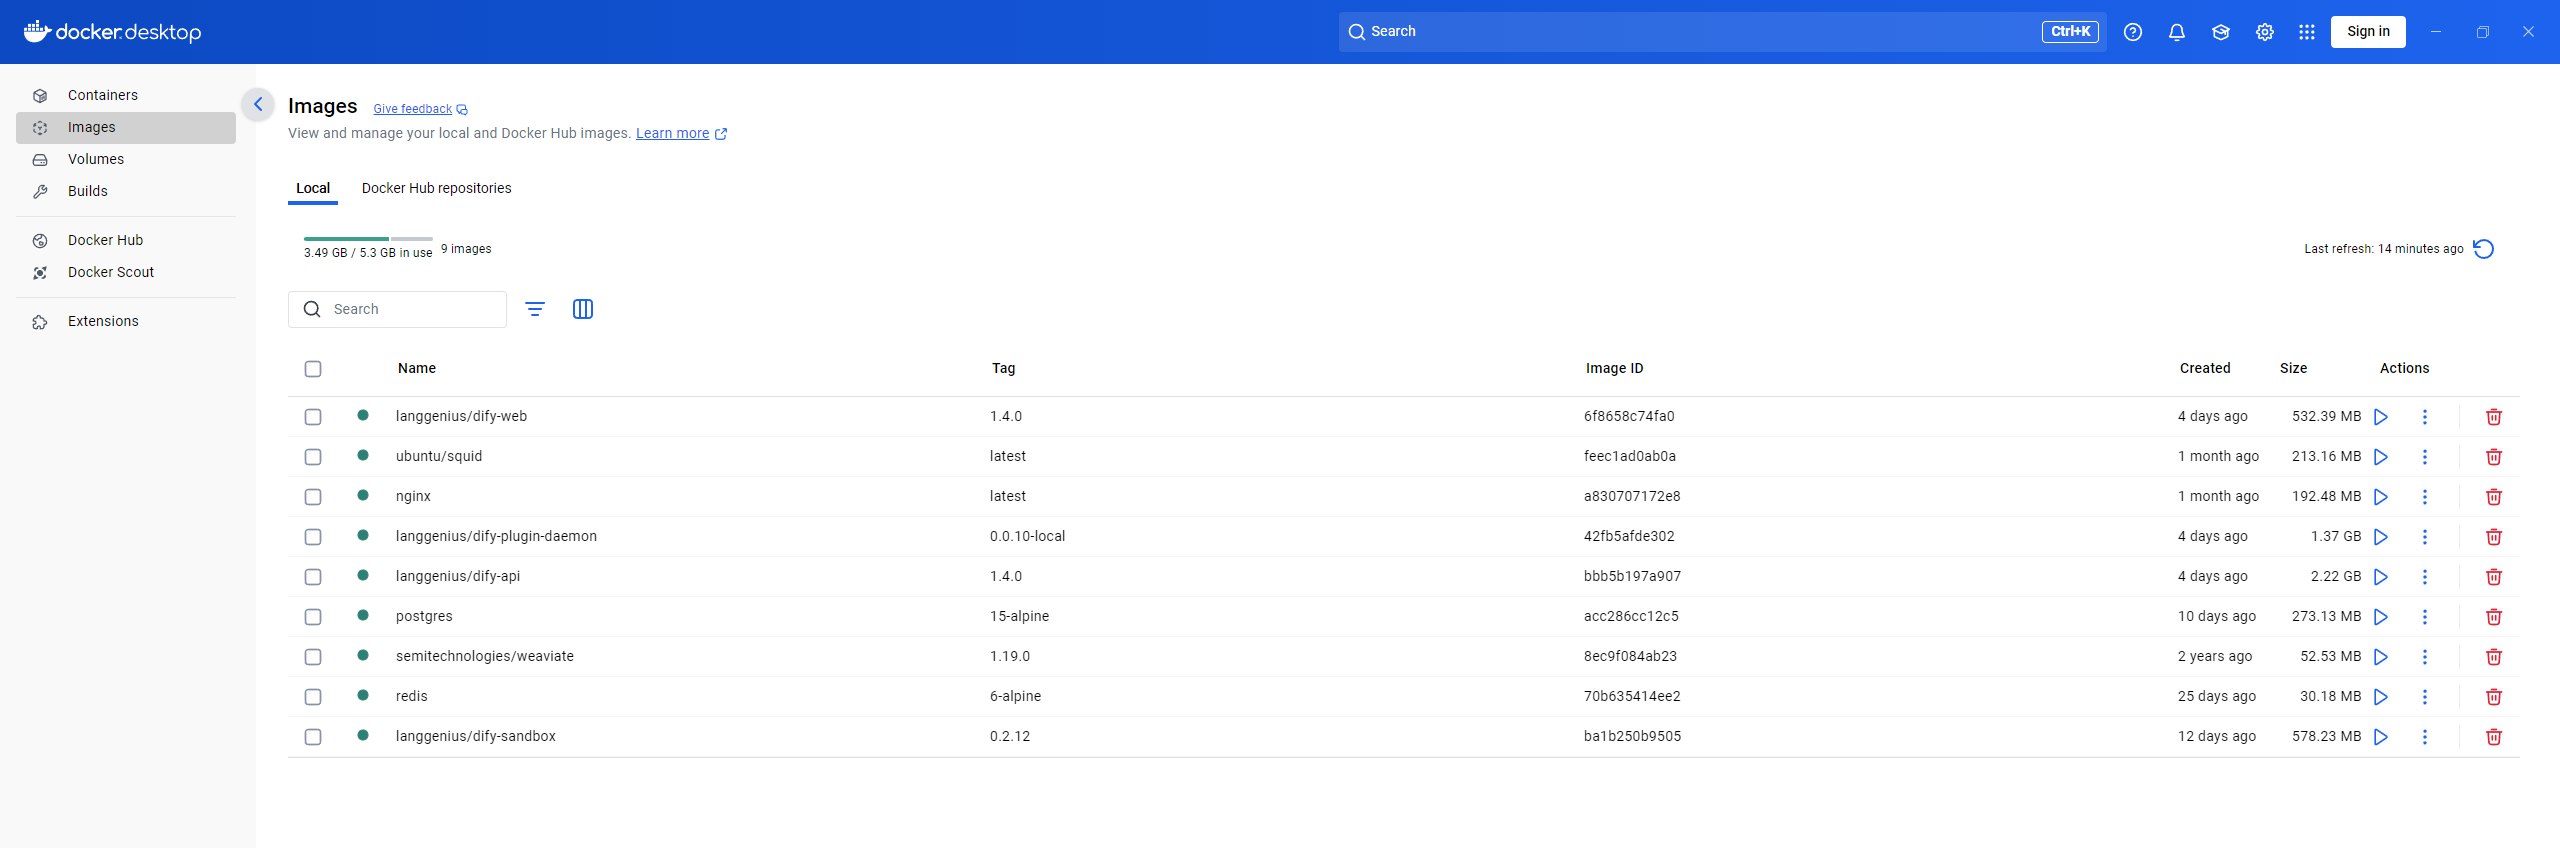Run the semitechnologies/weaviate image
This screenshot has height=848, width=2560.
[x=2381, y=657]
